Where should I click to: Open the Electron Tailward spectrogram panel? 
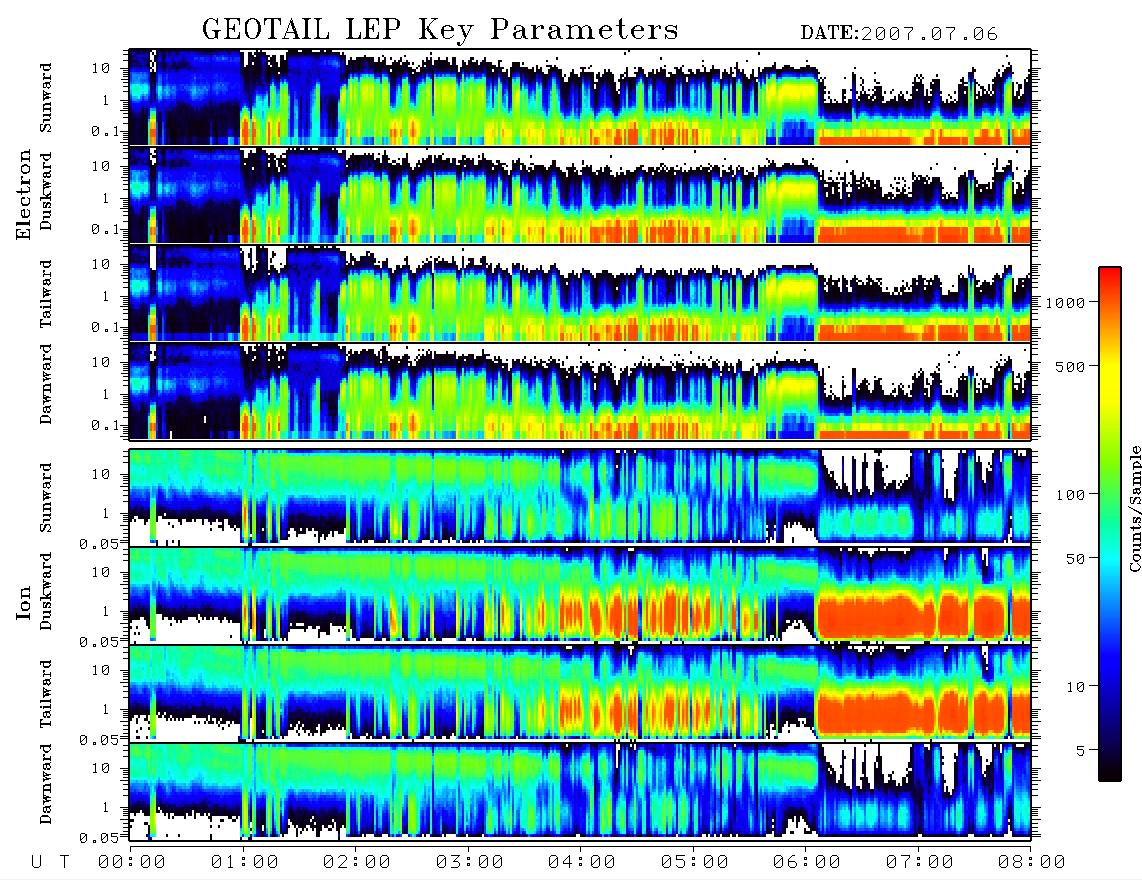click(580, 294)
